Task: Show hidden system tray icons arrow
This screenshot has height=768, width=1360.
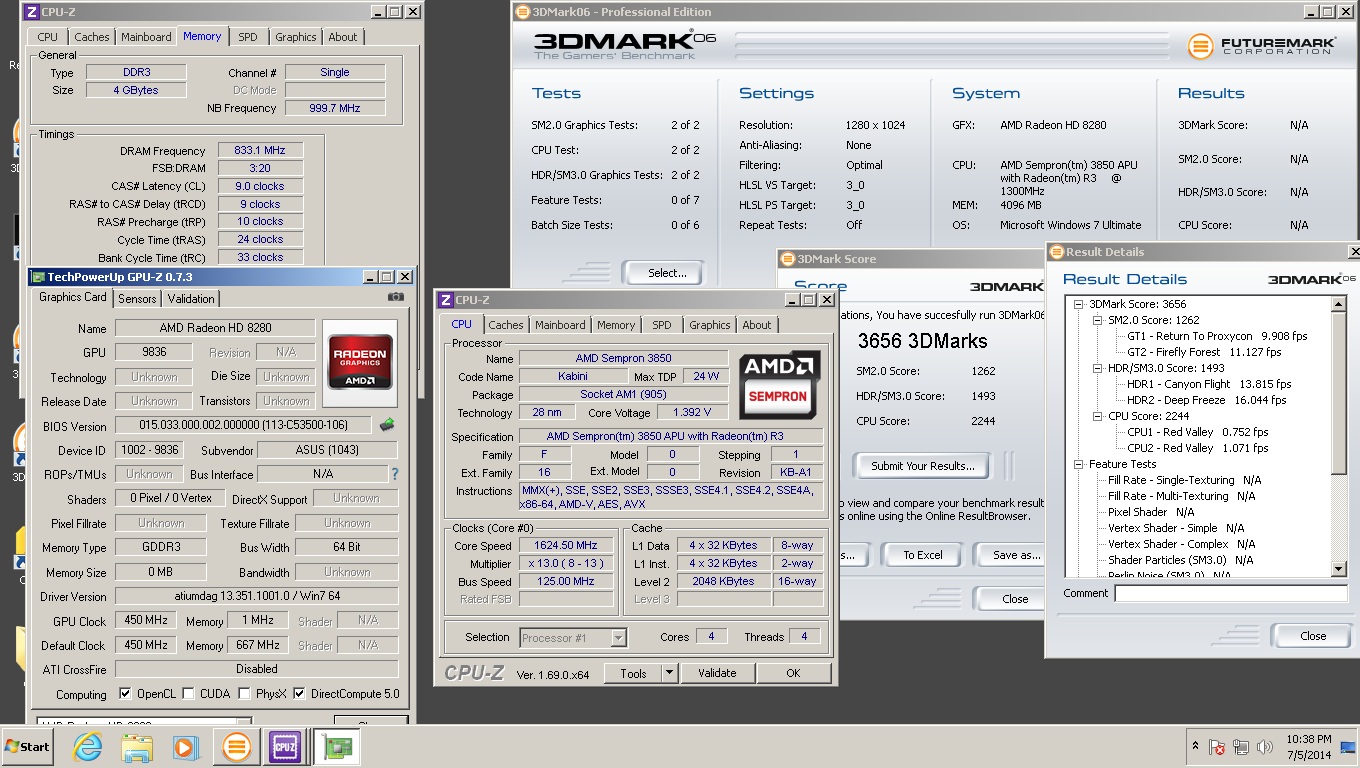Action: coord(1195,746)
